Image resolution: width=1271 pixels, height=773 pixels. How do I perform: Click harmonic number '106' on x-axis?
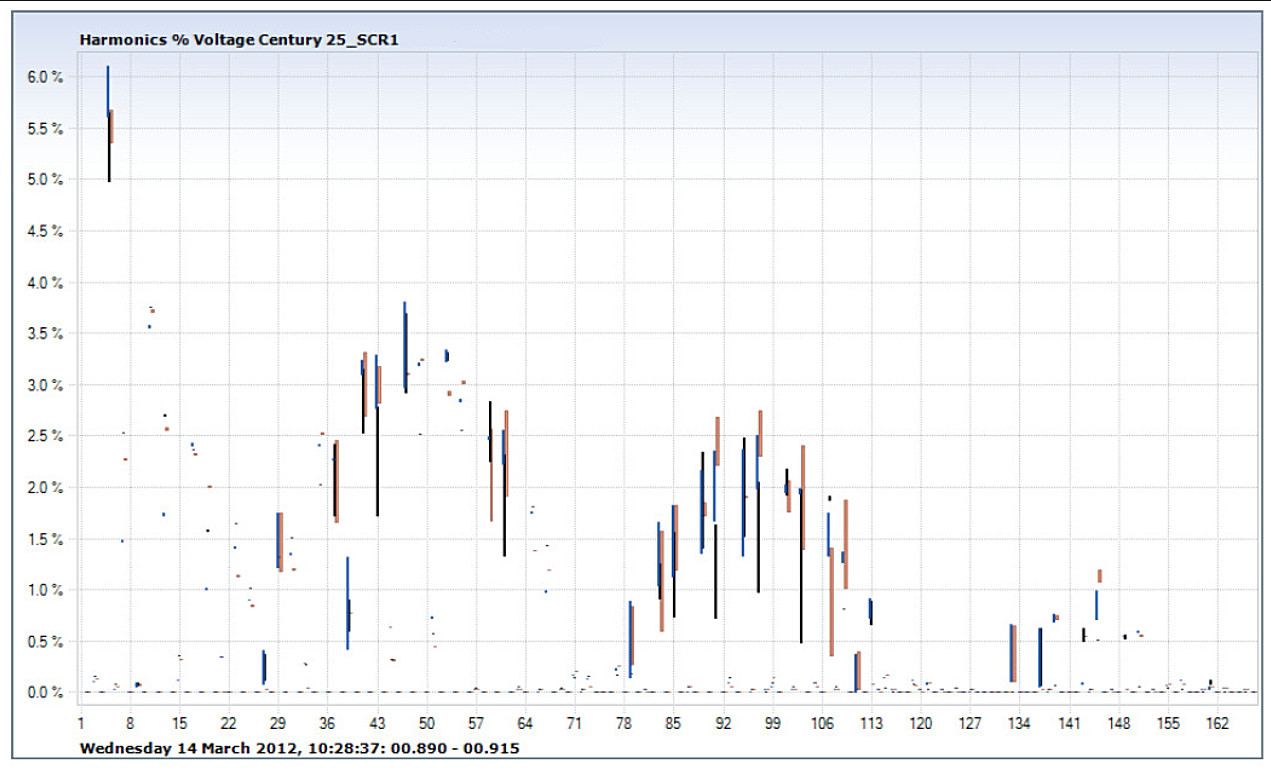pos(823,722)
